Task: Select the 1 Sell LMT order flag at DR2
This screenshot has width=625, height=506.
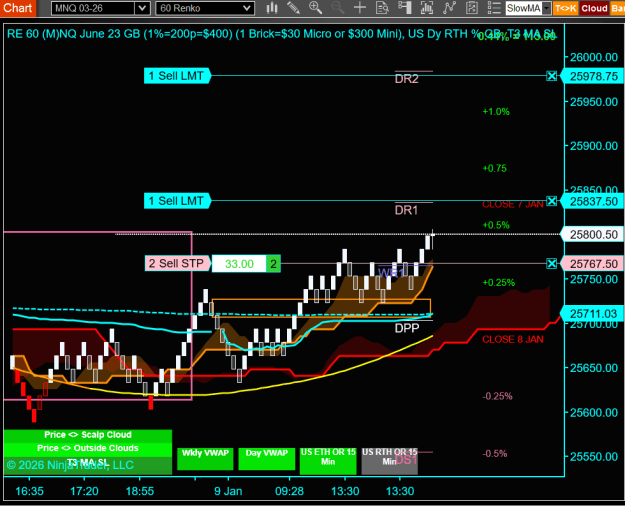Action: (177, 76)
